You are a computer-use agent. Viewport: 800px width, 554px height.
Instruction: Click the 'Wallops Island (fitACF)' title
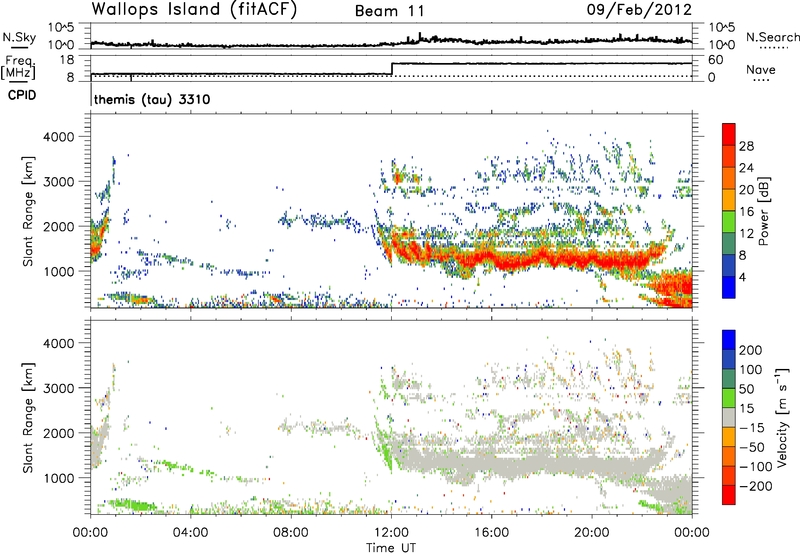[x=194, y=10]
